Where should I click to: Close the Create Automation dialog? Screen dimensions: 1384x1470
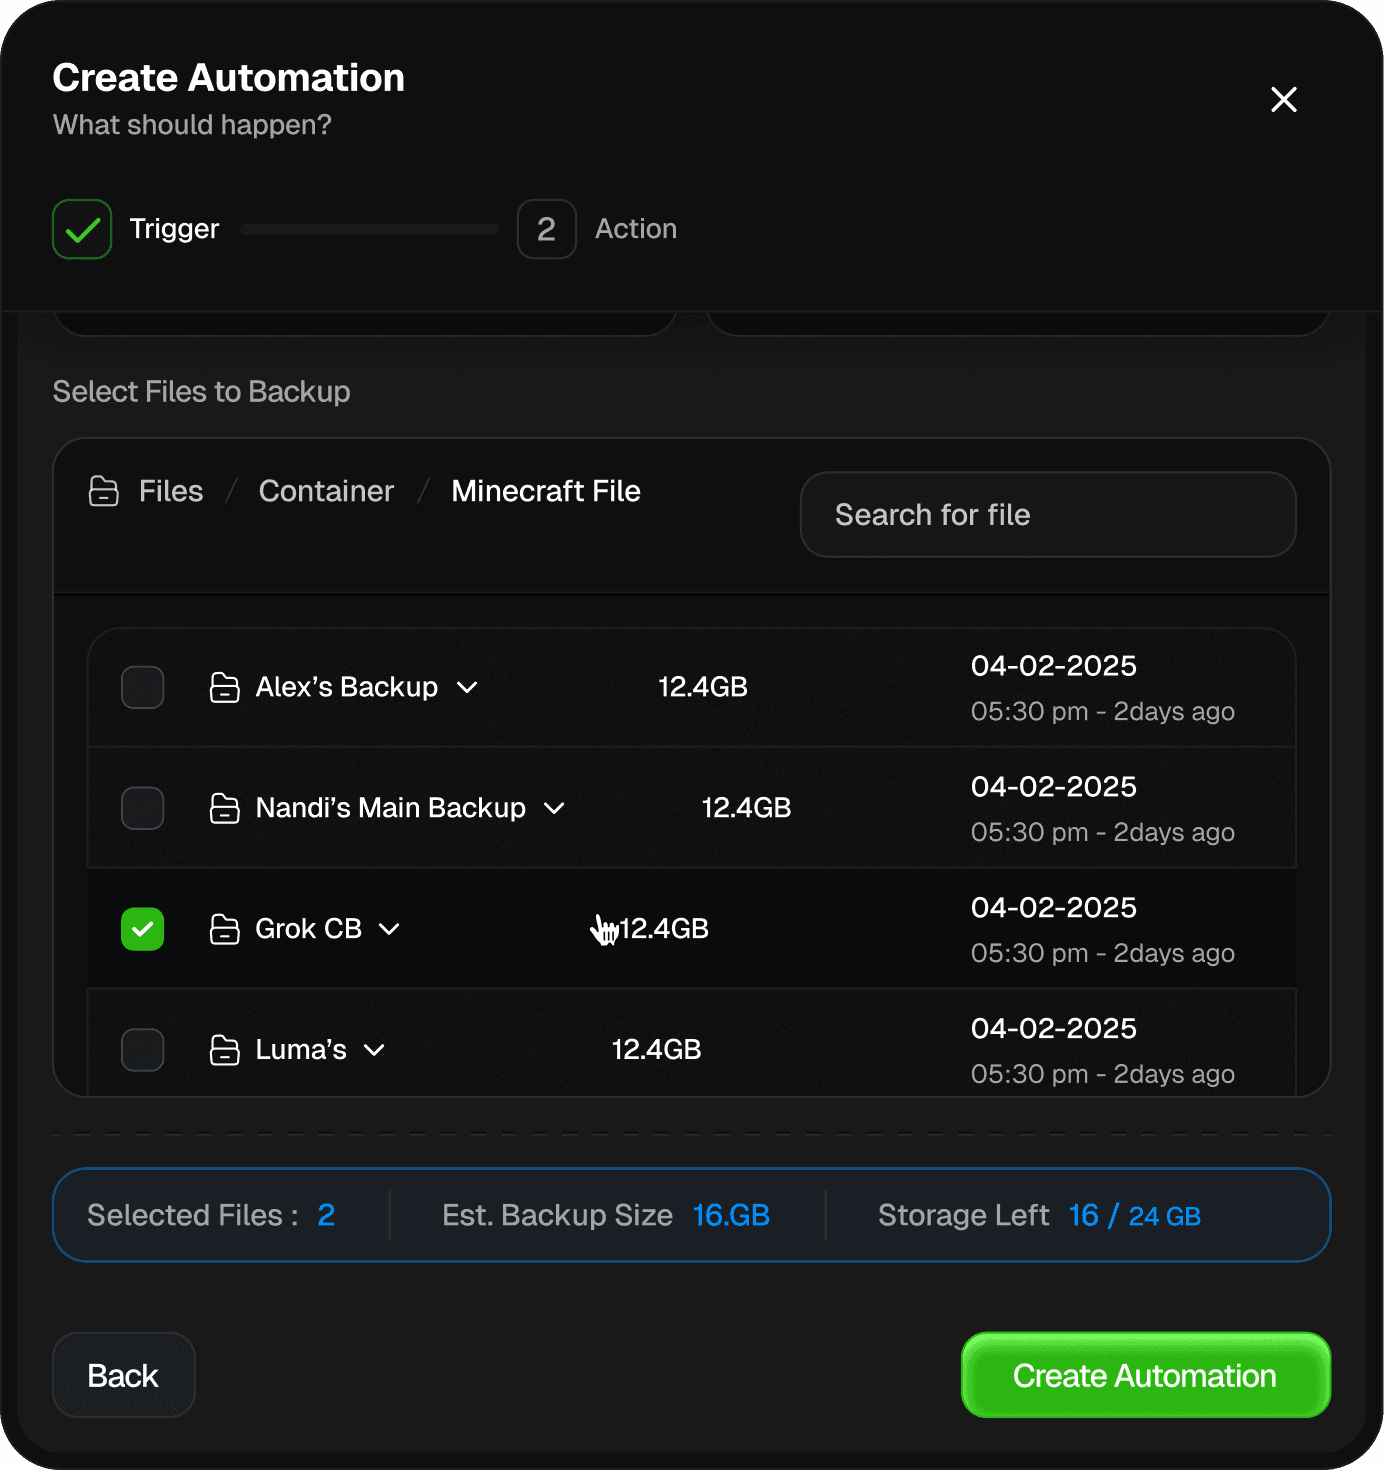1283,99
